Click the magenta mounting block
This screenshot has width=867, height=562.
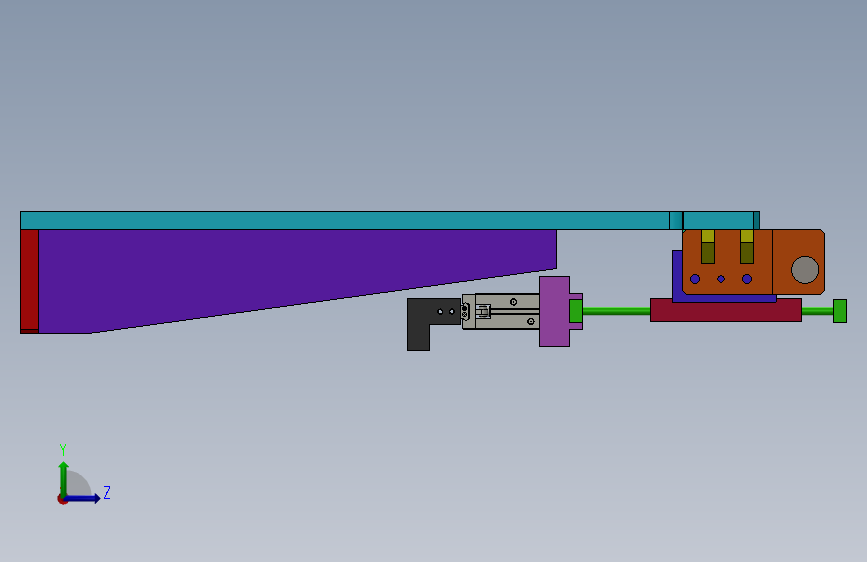[x=555, y=311]
